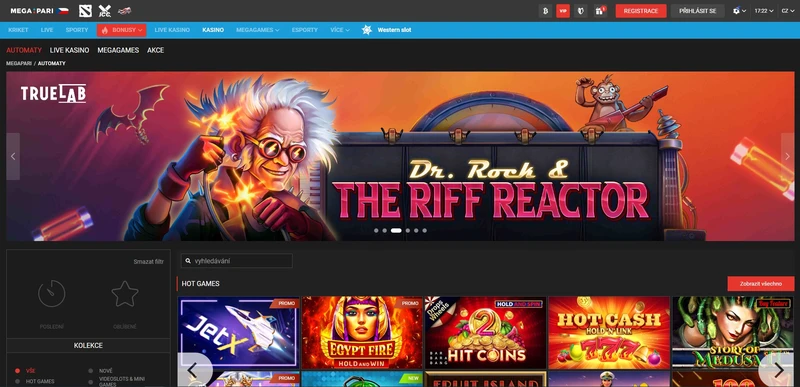Go to KRIKET section

[x=18, y=30]
